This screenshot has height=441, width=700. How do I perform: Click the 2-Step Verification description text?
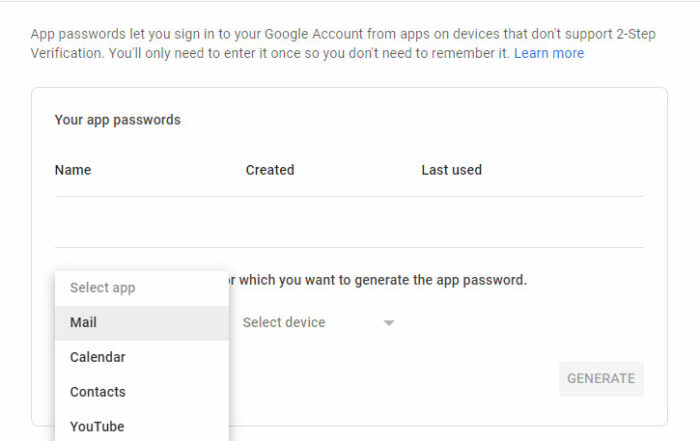[x=343, y=43]
